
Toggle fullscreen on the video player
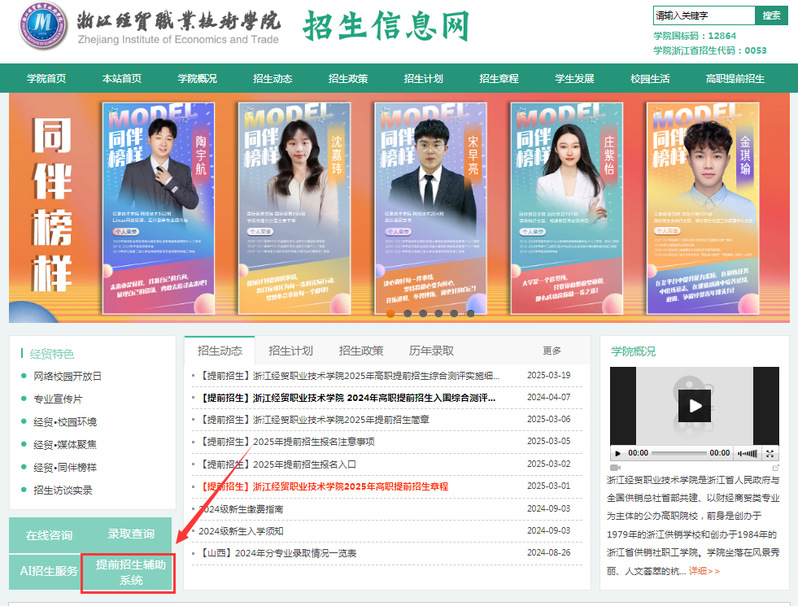(771, 453)
